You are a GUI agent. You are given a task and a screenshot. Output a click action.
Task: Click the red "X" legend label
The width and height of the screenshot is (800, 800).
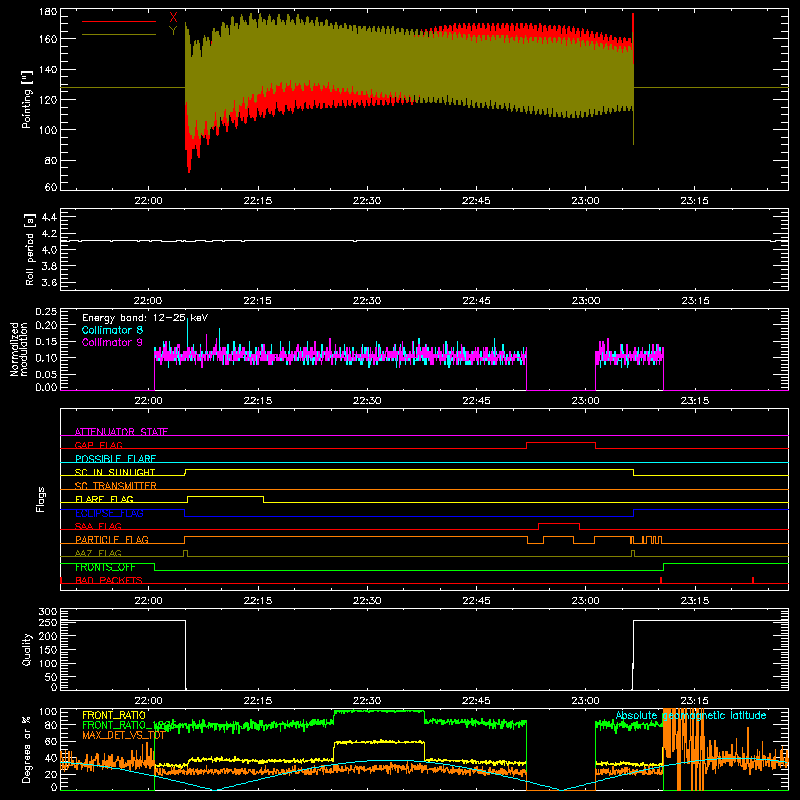(173, 17)
